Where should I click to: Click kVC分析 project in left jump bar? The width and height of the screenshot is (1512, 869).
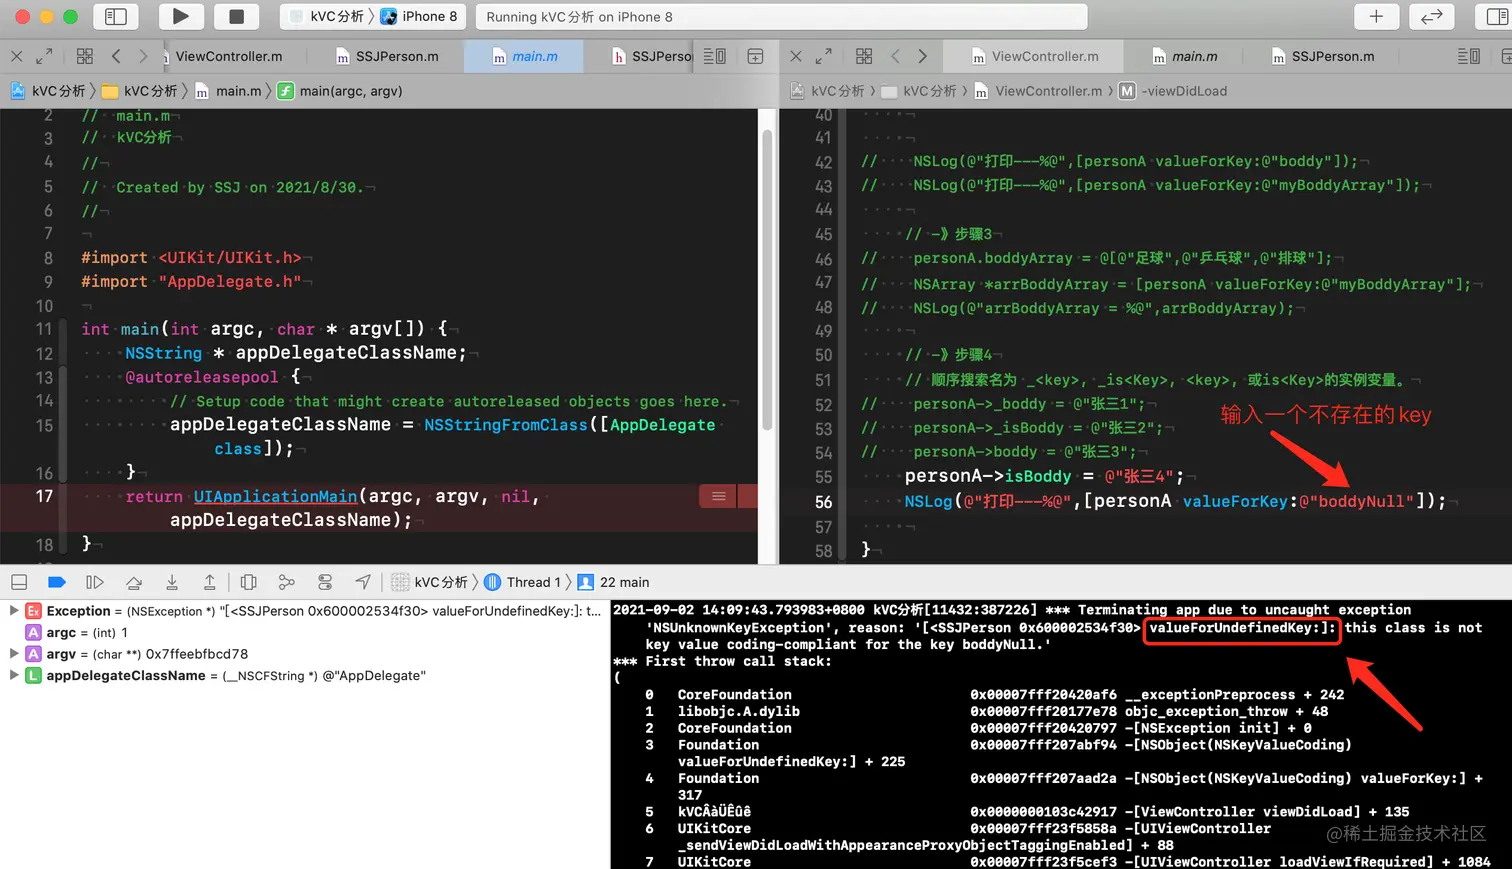click(x=48, y=91)
